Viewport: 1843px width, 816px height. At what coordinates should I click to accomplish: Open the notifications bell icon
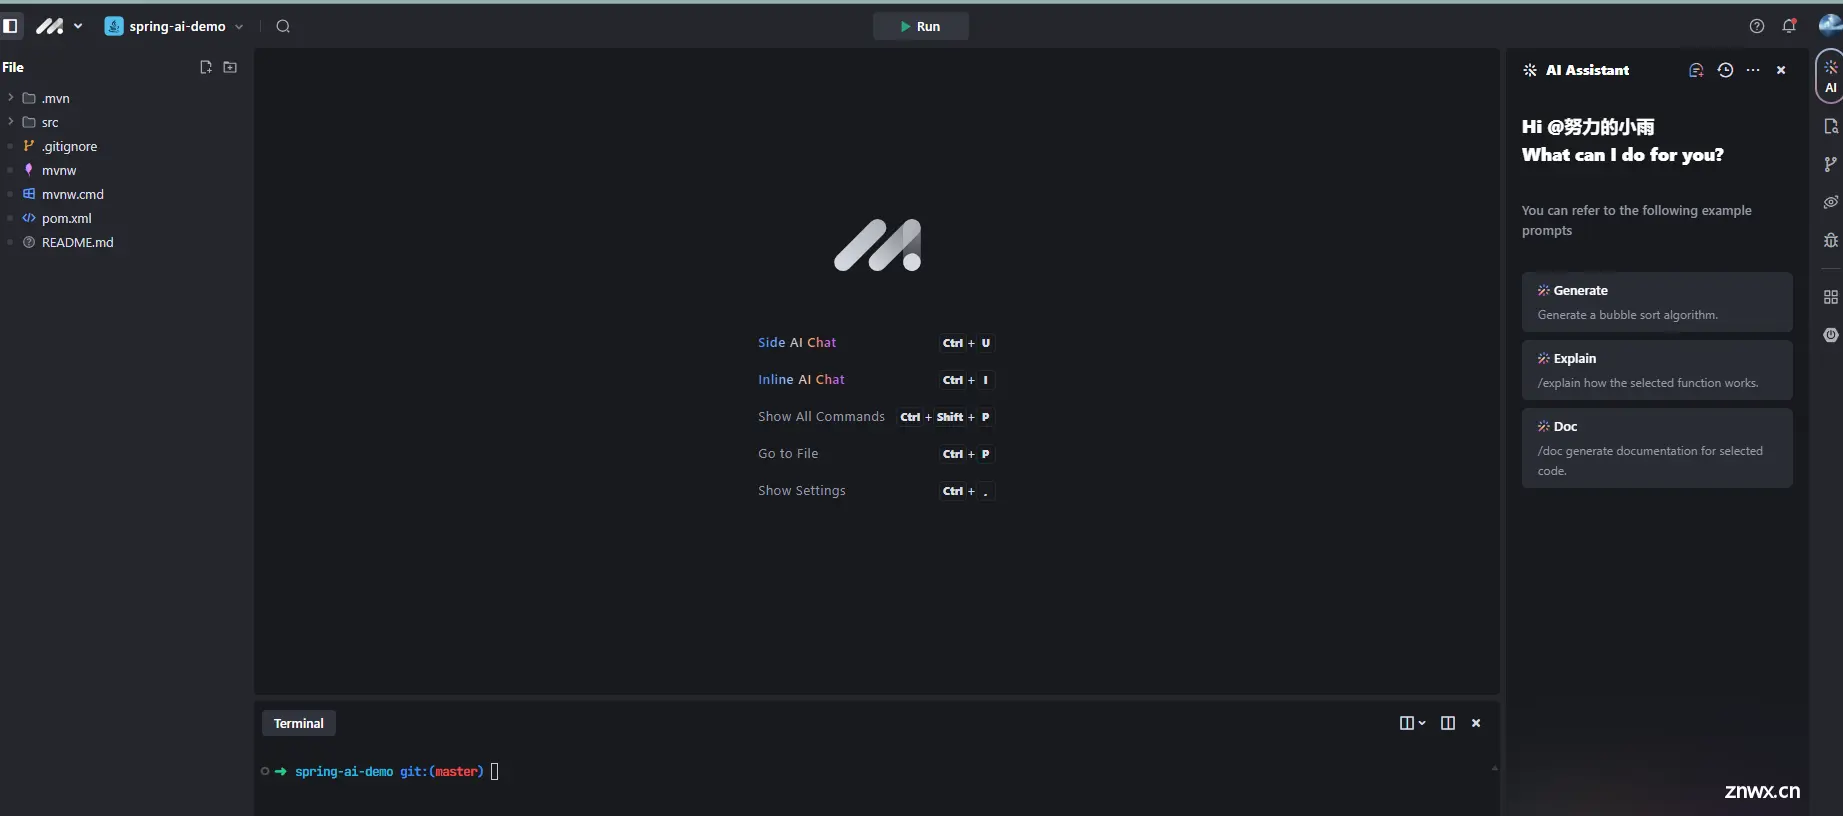(x=1789, y=26)
